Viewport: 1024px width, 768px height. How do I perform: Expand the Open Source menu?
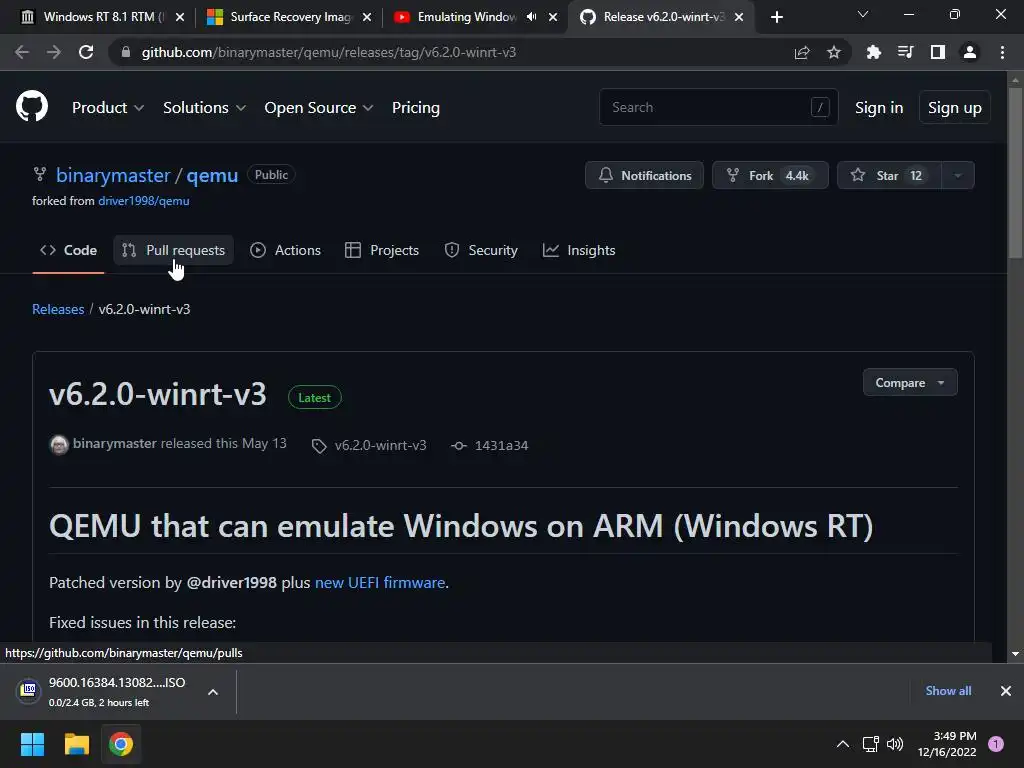tap(319, 107)
